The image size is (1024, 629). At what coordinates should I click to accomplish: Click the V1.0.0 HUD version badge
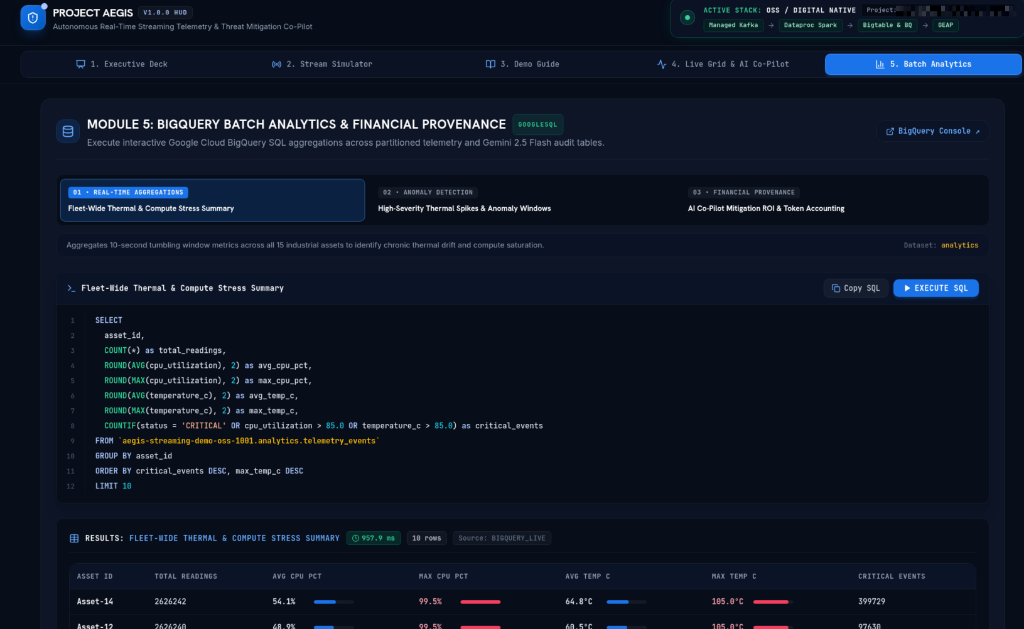(165, 12)
